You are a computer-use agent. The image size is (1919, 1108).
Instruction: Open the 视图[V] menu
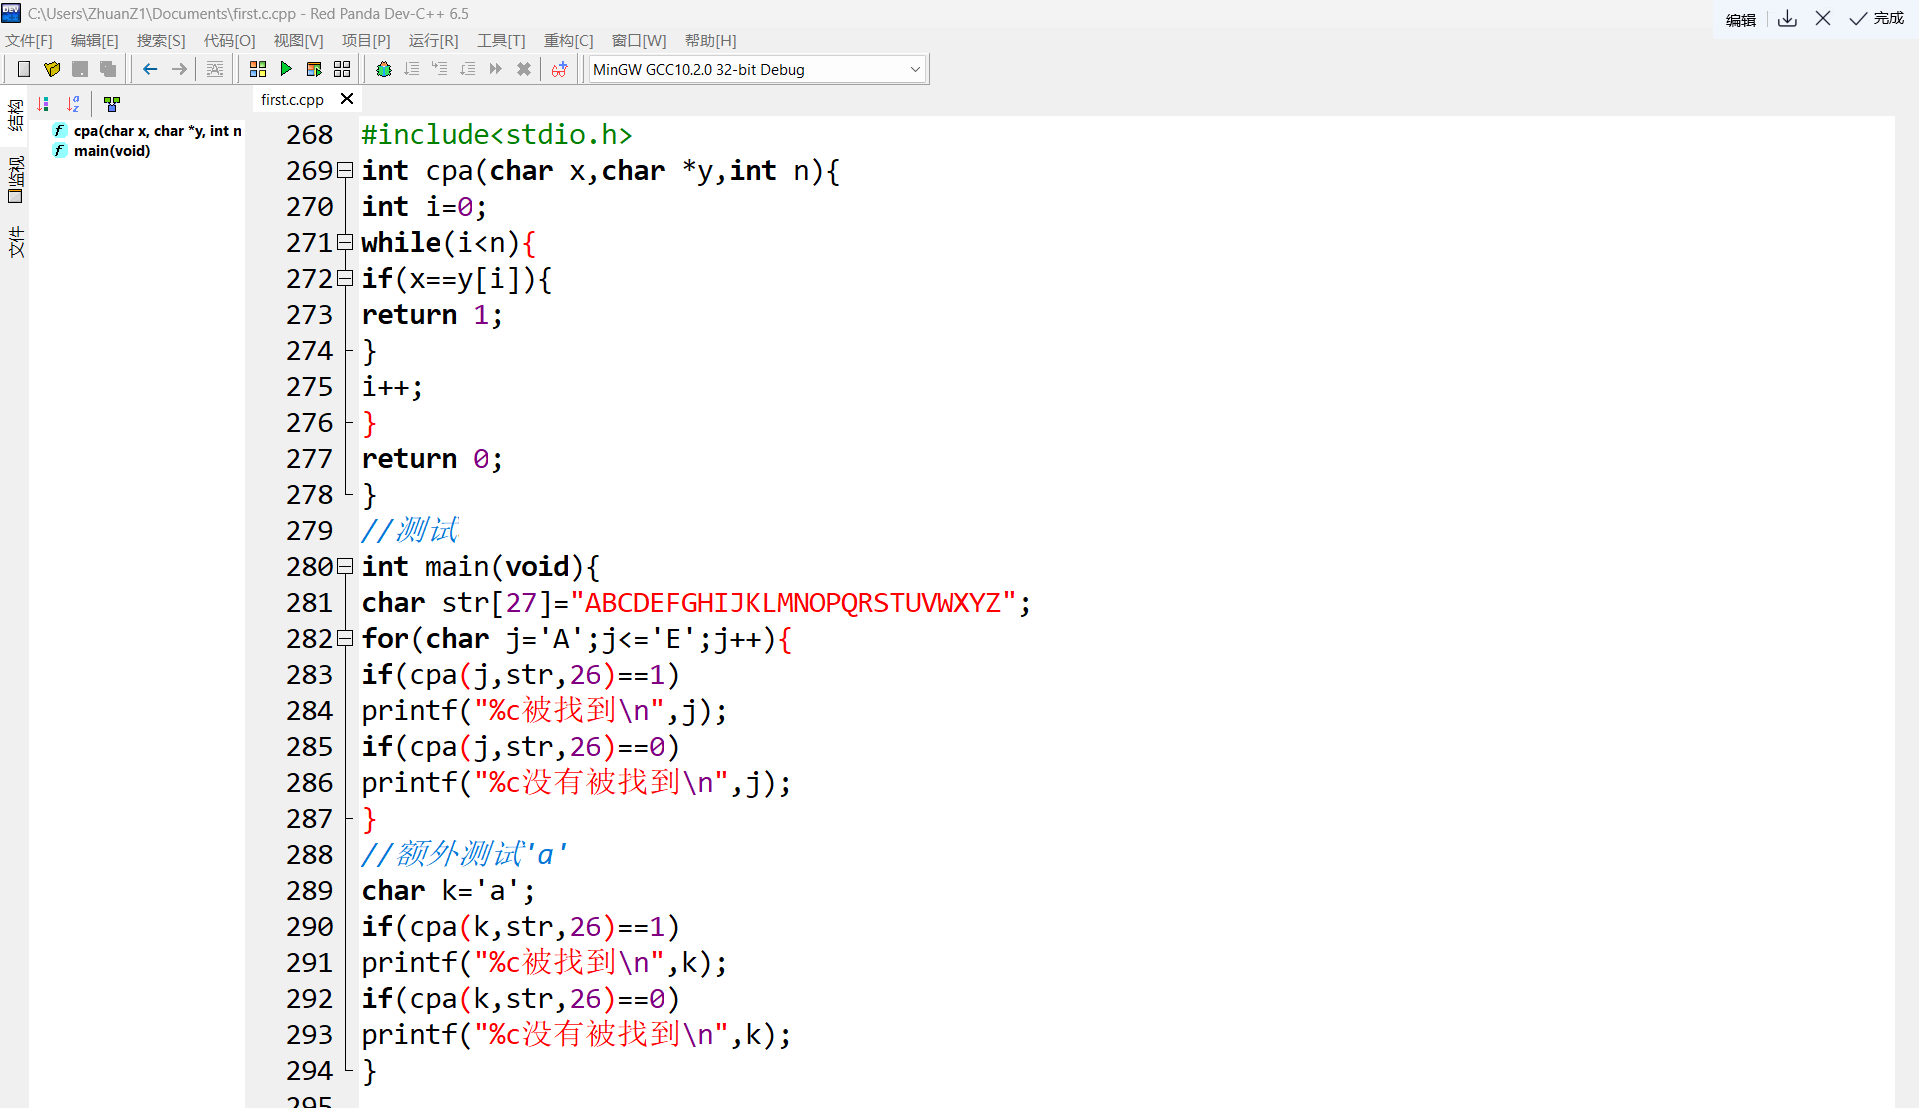click(299, 41)
